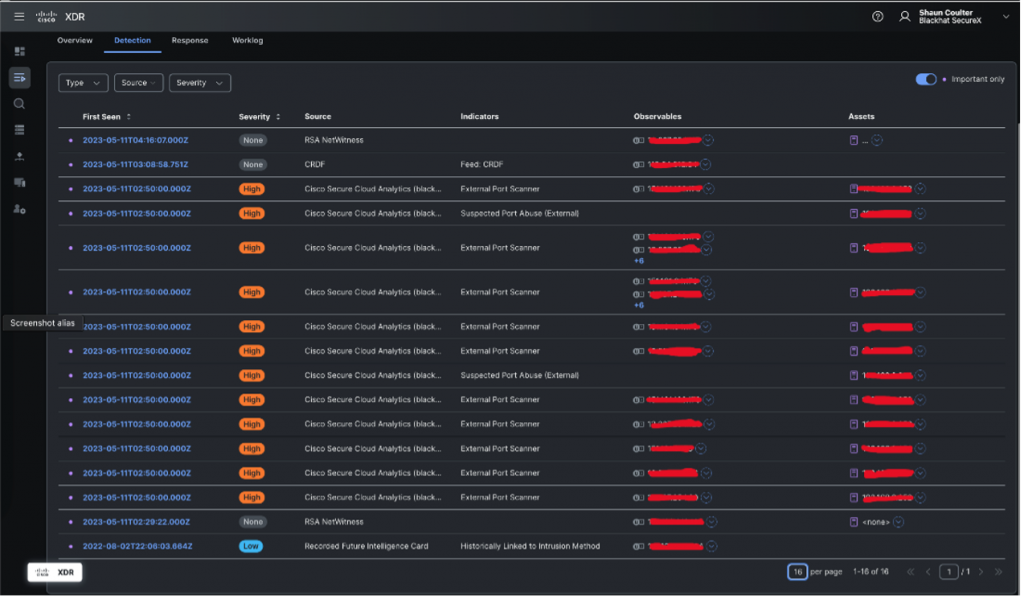
Task: Switch to the Overview tab
Action: coord(75,41)
